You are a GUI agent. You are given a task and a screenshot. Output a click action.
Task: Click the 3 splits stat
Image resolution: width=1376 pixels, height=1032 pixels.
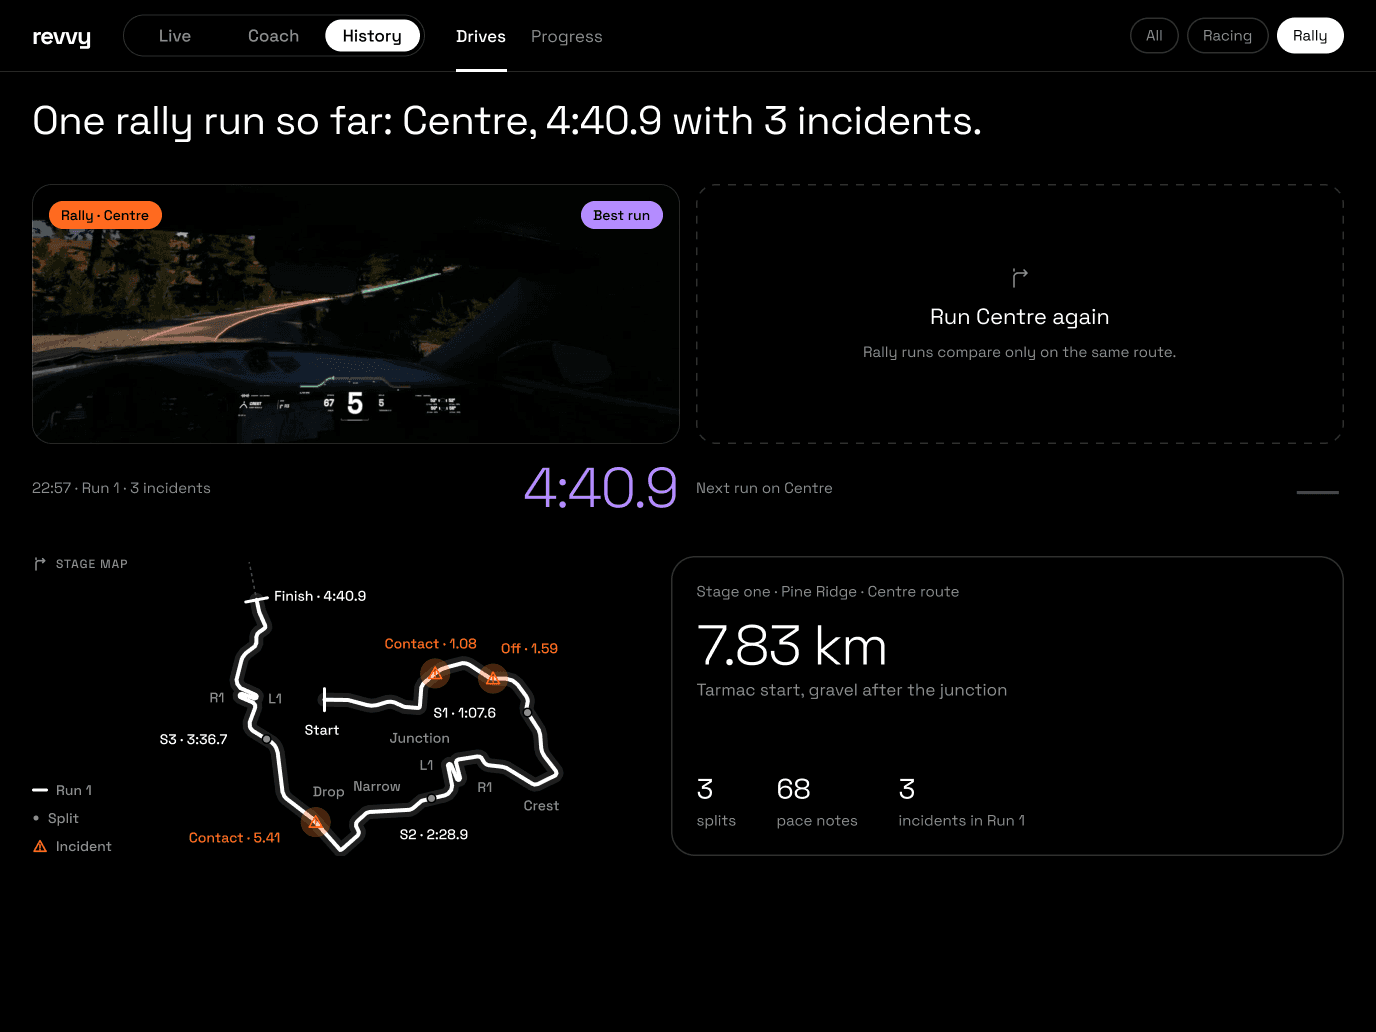716,802
